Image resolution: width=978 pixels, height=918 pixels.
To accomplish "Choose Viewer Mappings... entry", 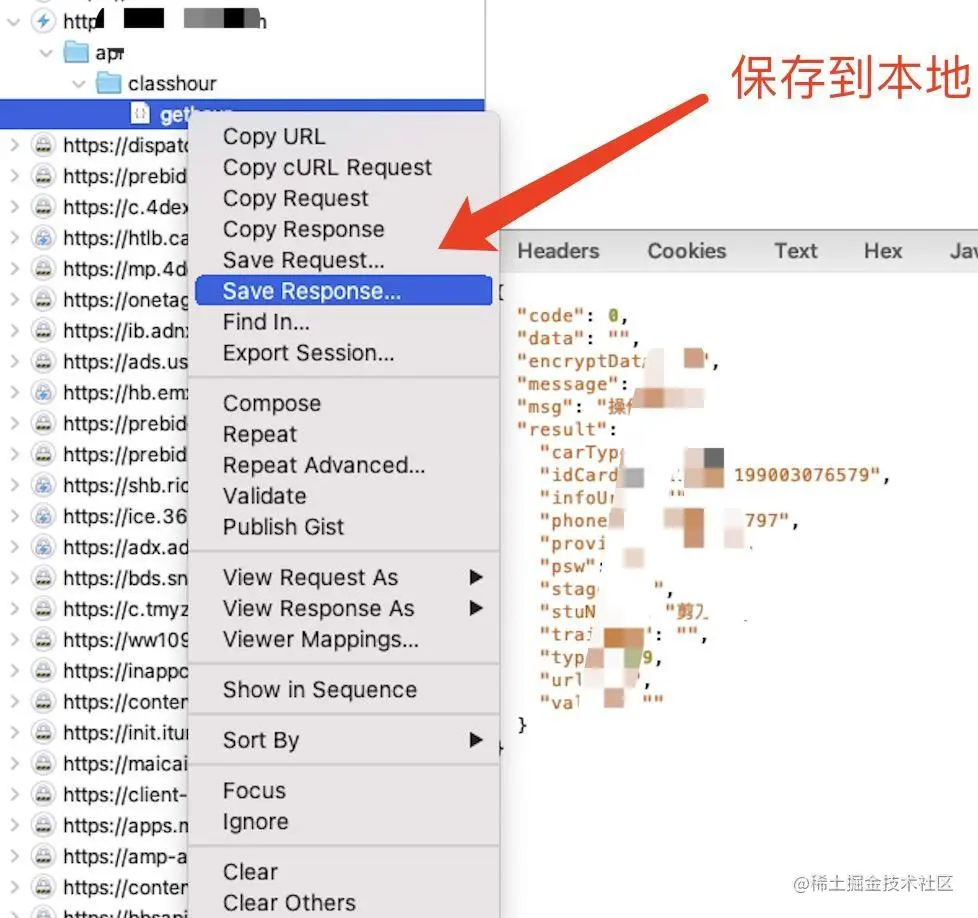I will [321, 639].
